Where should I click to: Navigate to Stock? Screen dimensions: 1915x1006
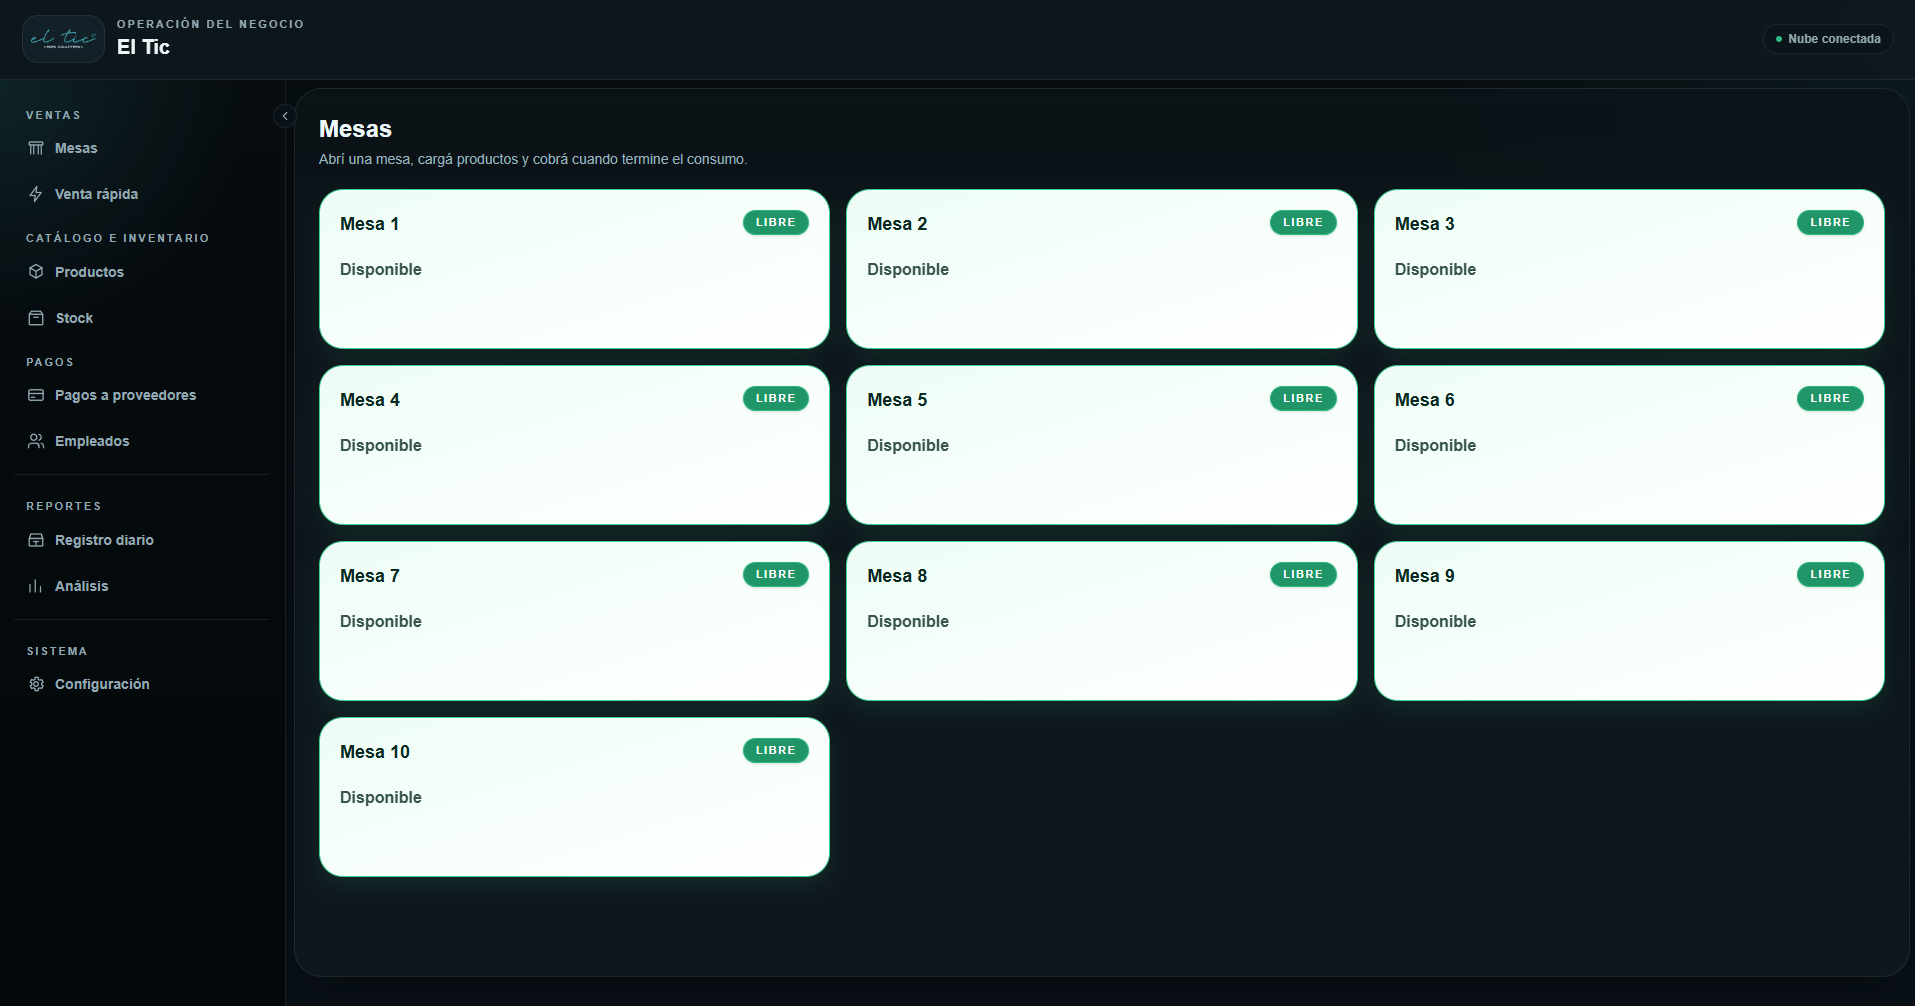coord(141,318)
